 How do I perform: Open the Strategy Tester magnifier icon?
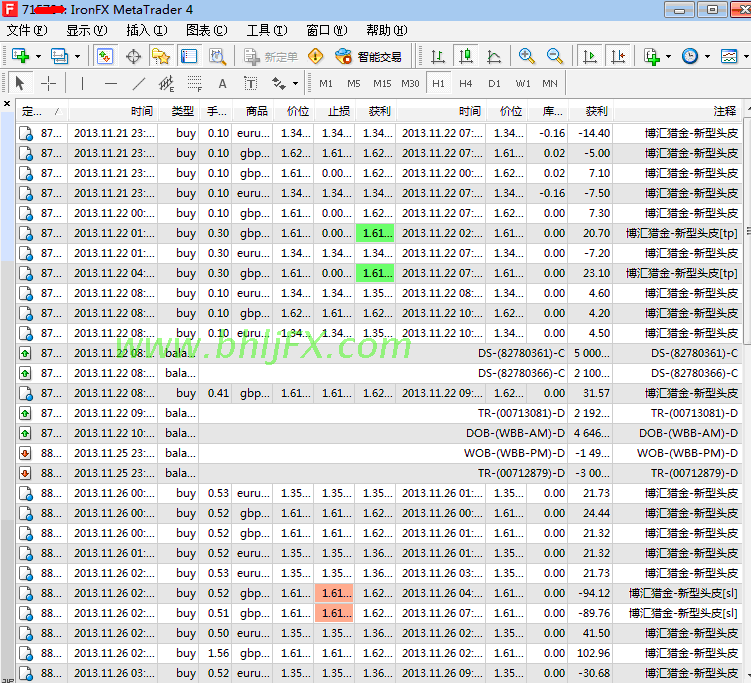click(x=218, y=57)
